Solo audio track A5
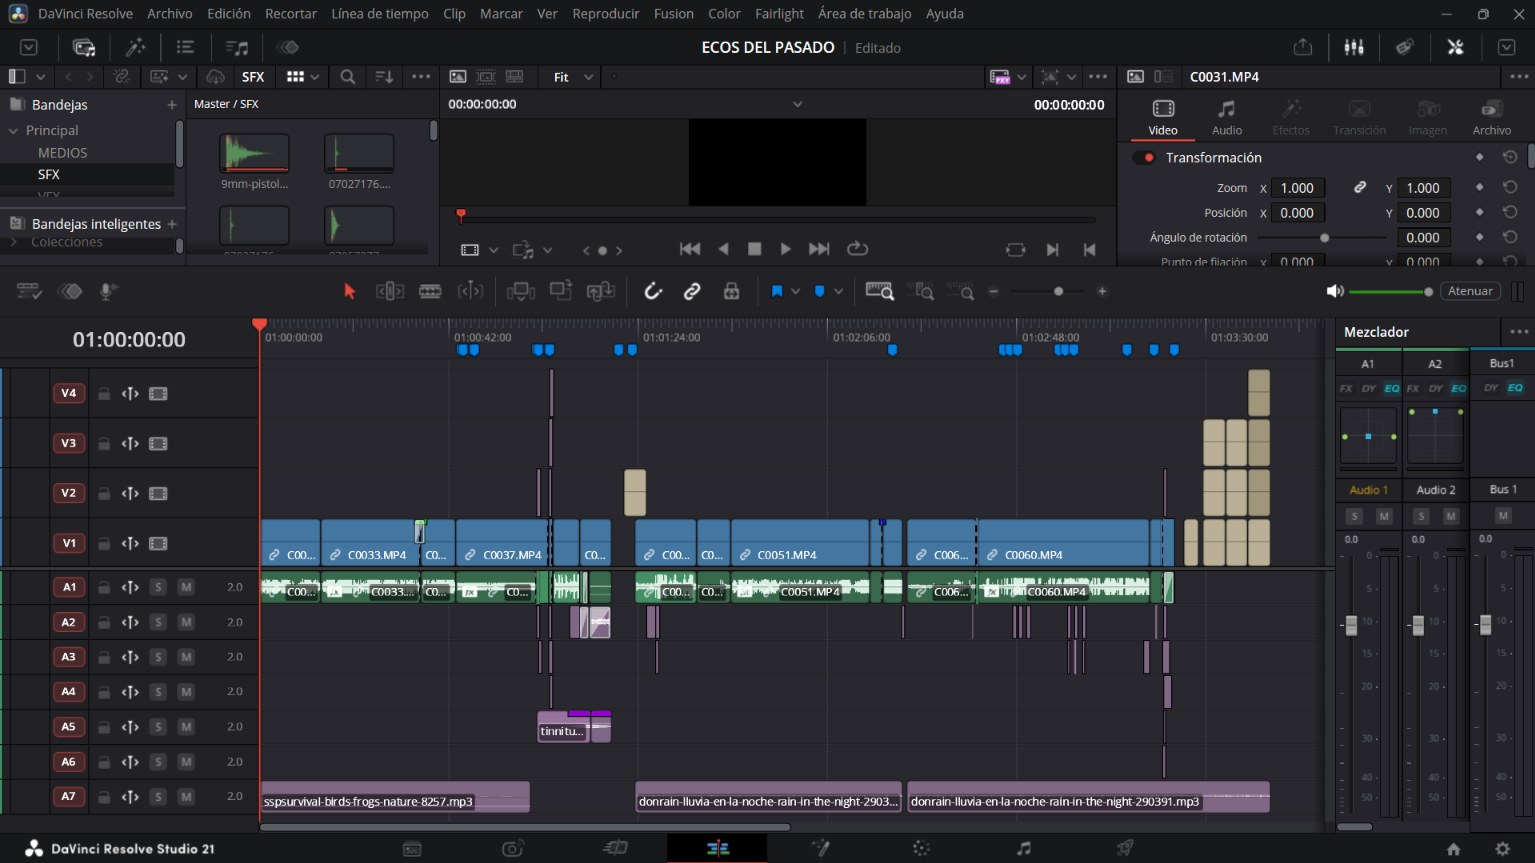 click(x=158, y=727)
